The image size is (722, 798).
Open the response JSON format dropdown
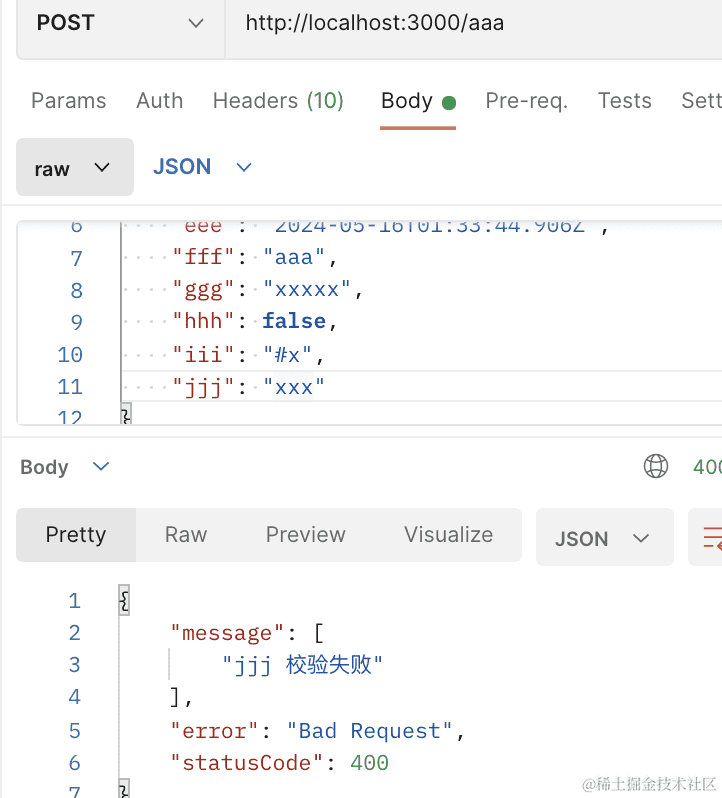pos(603,539)
